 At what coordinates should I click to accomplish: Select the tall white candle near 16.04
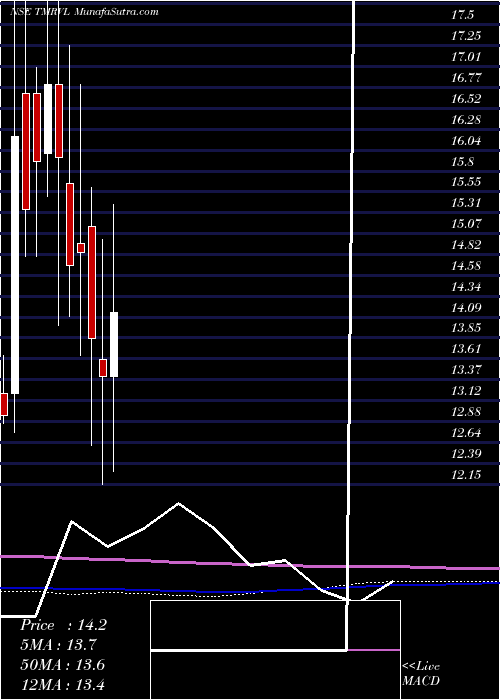tap(15, 265)
